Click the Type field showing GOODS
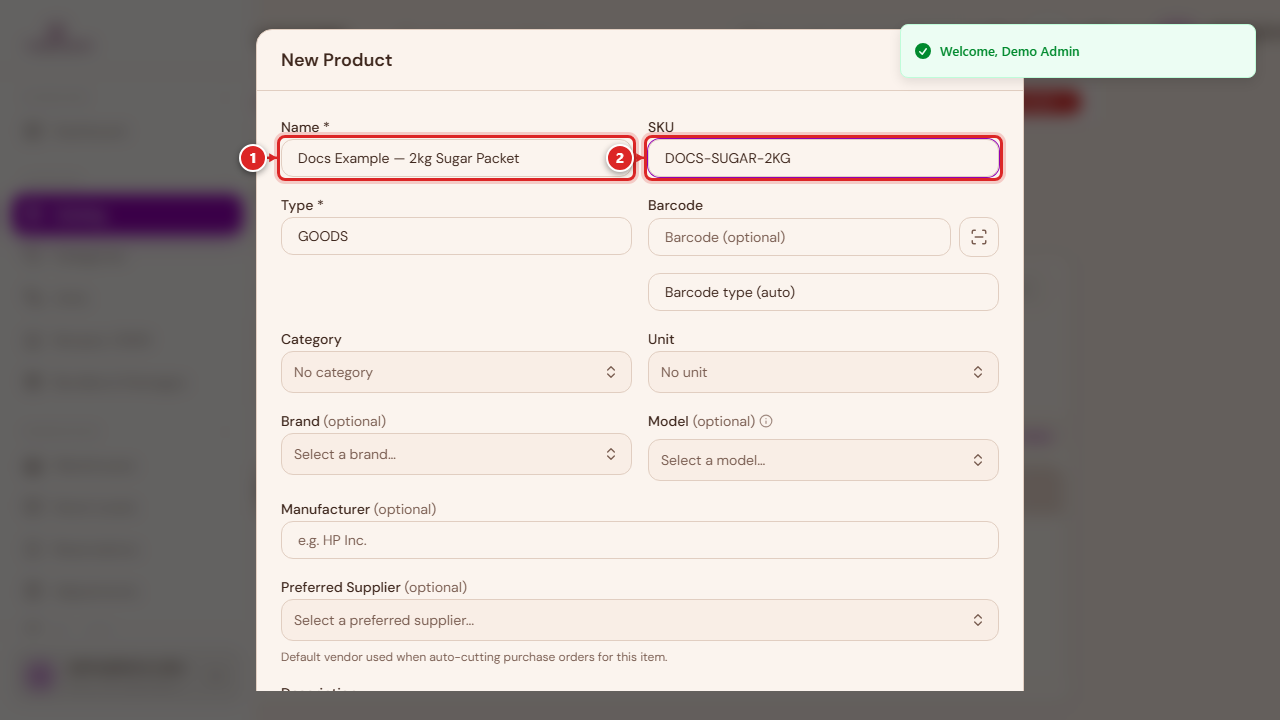This screenshot has width=1280, height=720. [456, 237]
